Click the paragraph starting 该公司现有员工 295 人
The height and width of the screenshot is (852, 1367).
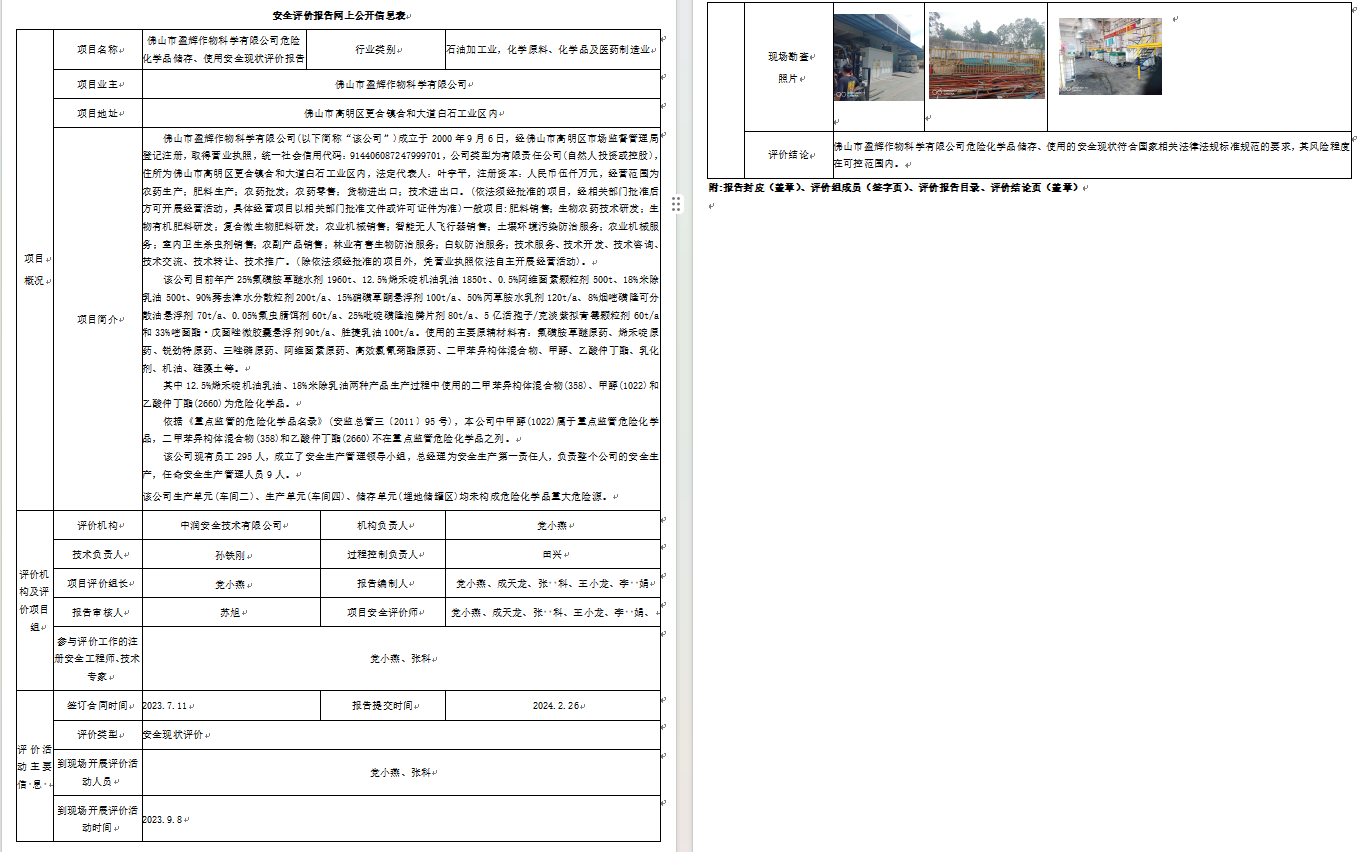[x=401, y=465]
